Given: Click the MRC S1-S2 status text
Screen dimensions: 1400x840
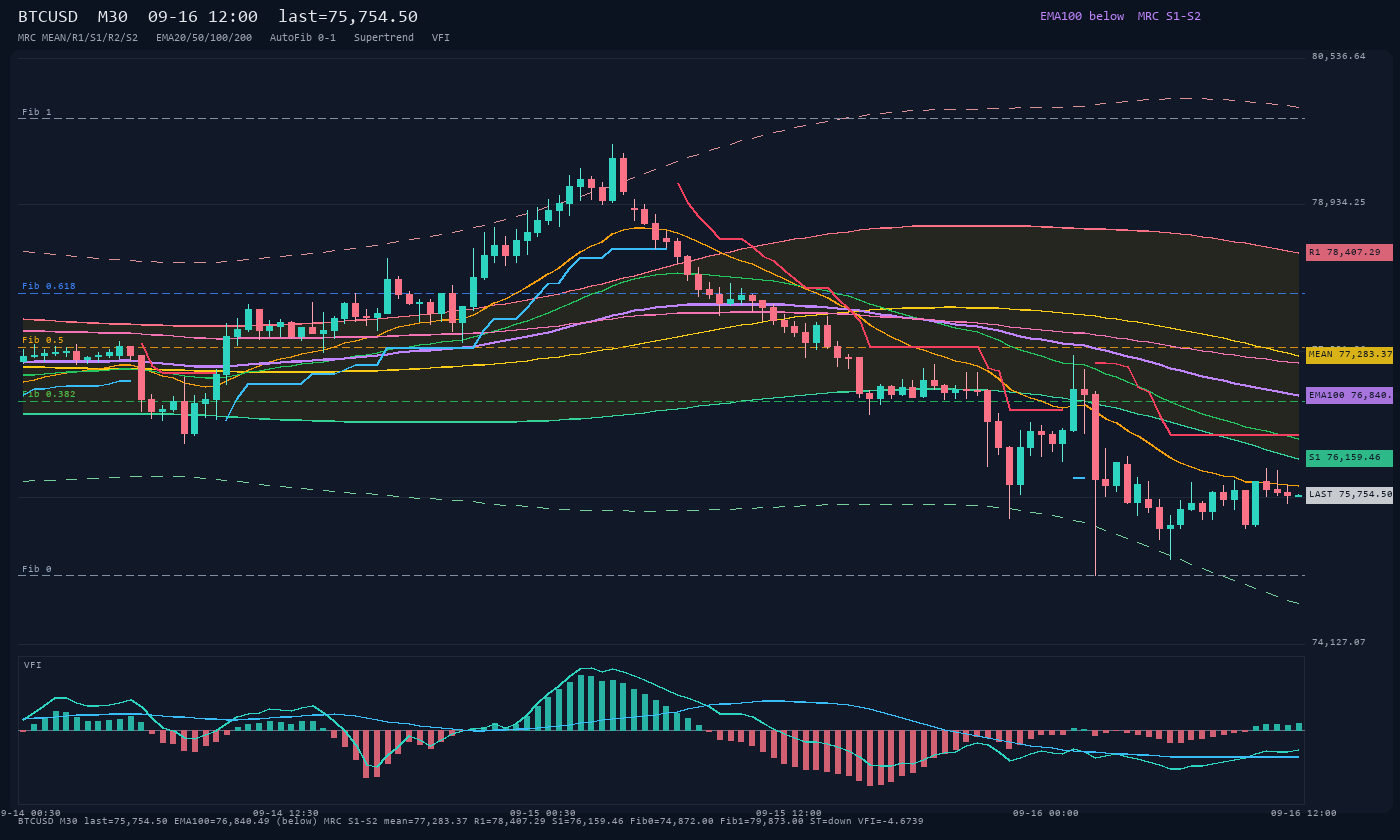Looking at the screenshot, I should pos(1169,16).
